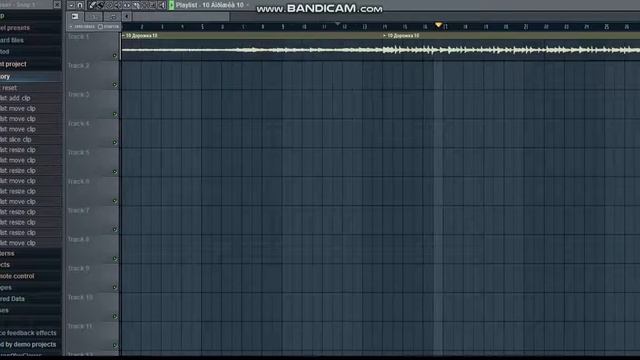
Task: Select the Track 10 header label
Action: [x=80, y=298]
